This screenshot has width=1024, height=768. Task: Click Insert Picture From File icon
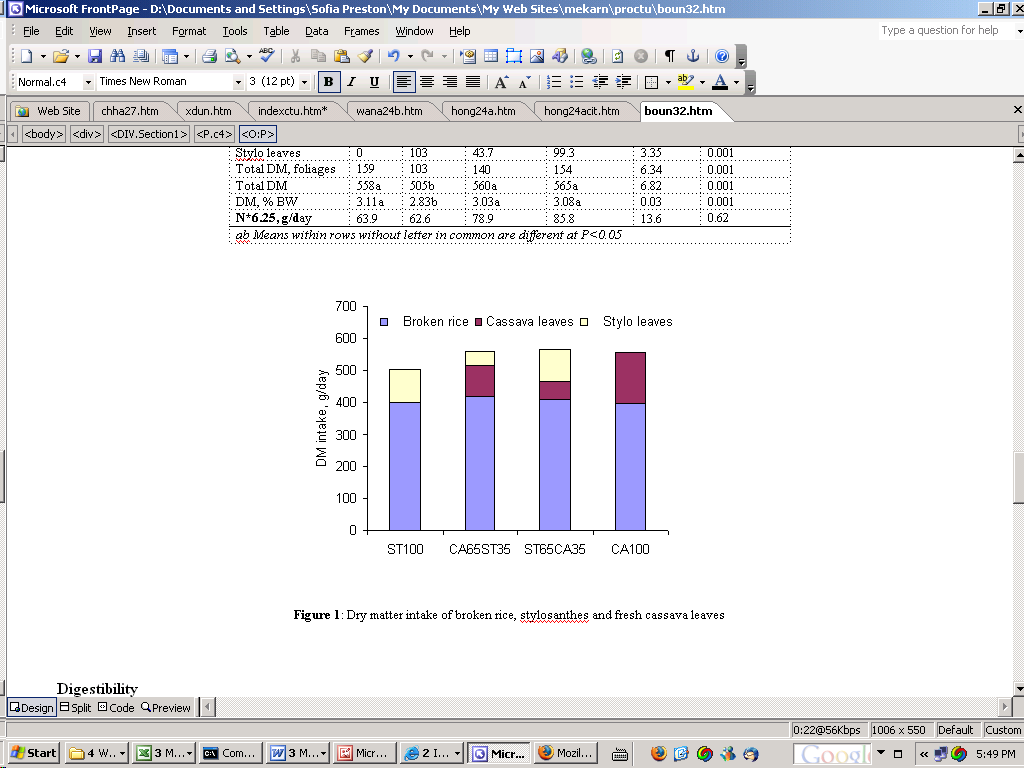[x=537, y=56]
